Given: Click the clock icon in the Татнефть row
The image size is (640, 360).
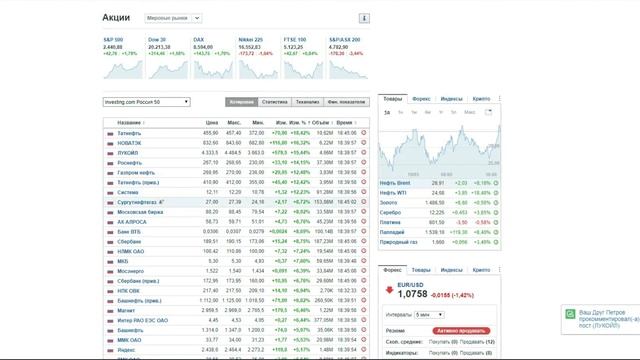Looking at the screenshot, I should click(364, 133).
